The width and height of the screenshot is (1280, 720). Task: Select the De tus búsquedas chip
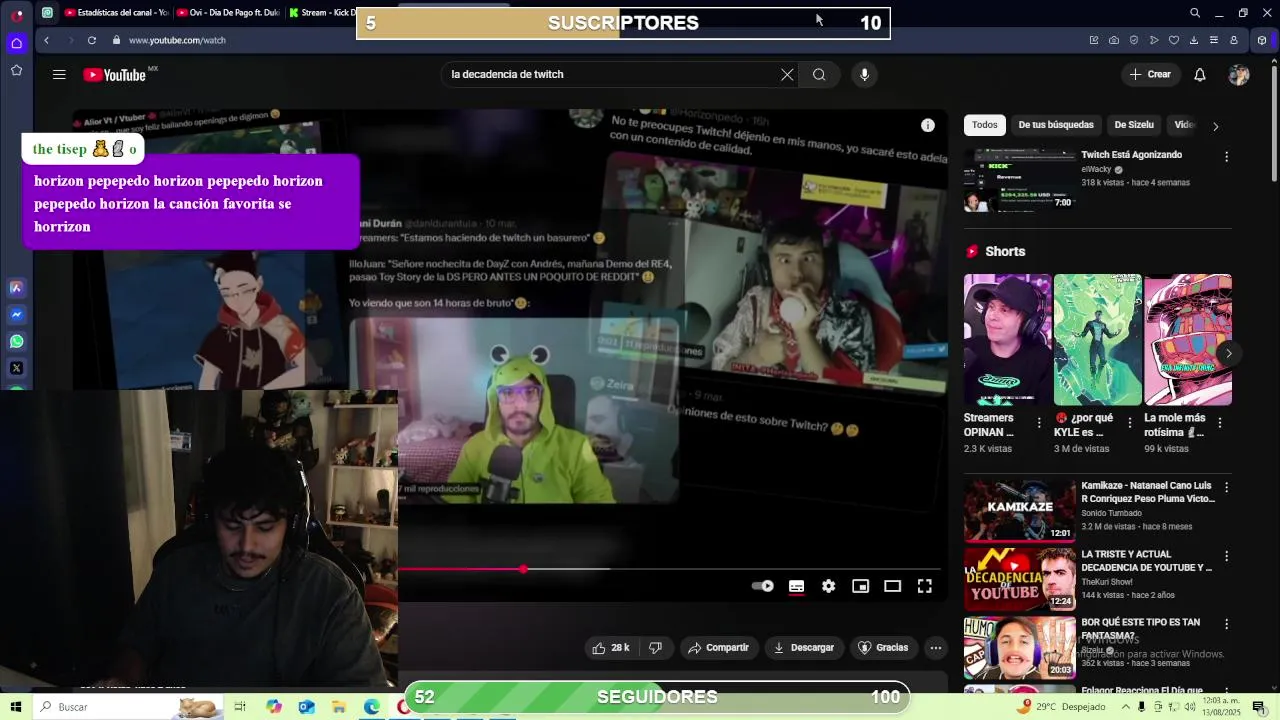(1056, 125)
